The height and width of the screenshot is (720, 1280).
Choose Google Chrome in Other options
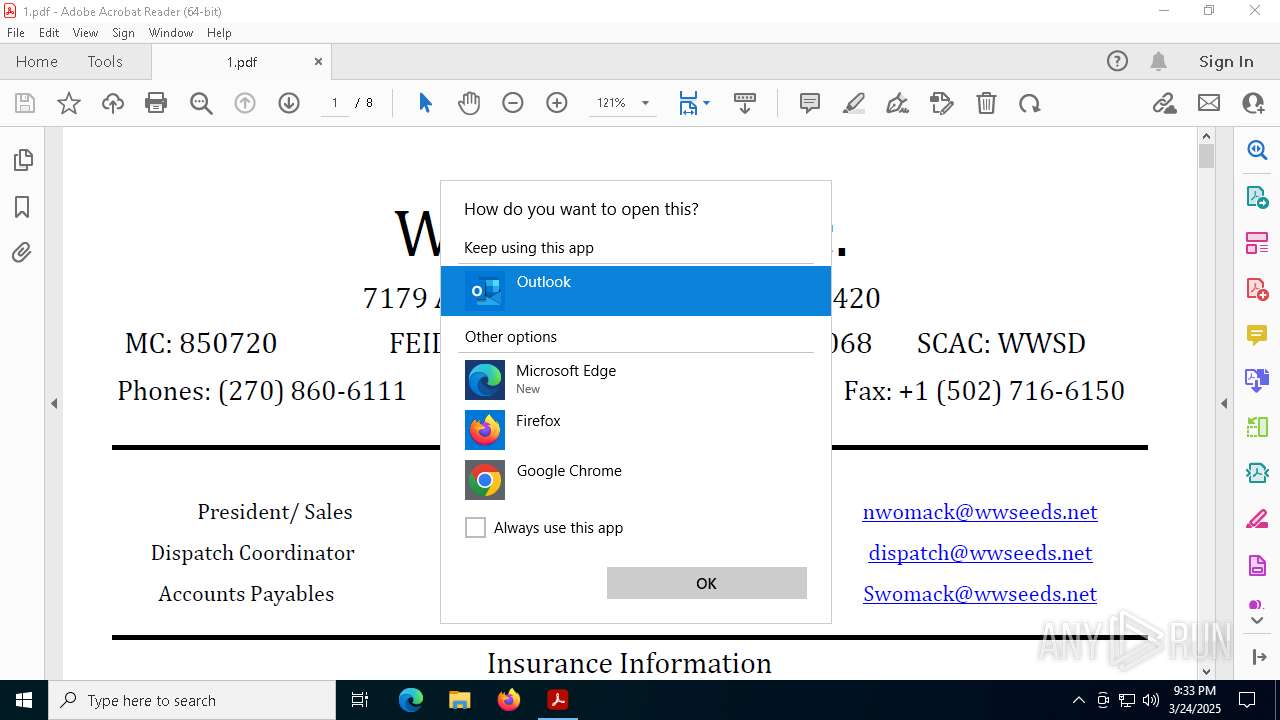(x=636, y=480)
